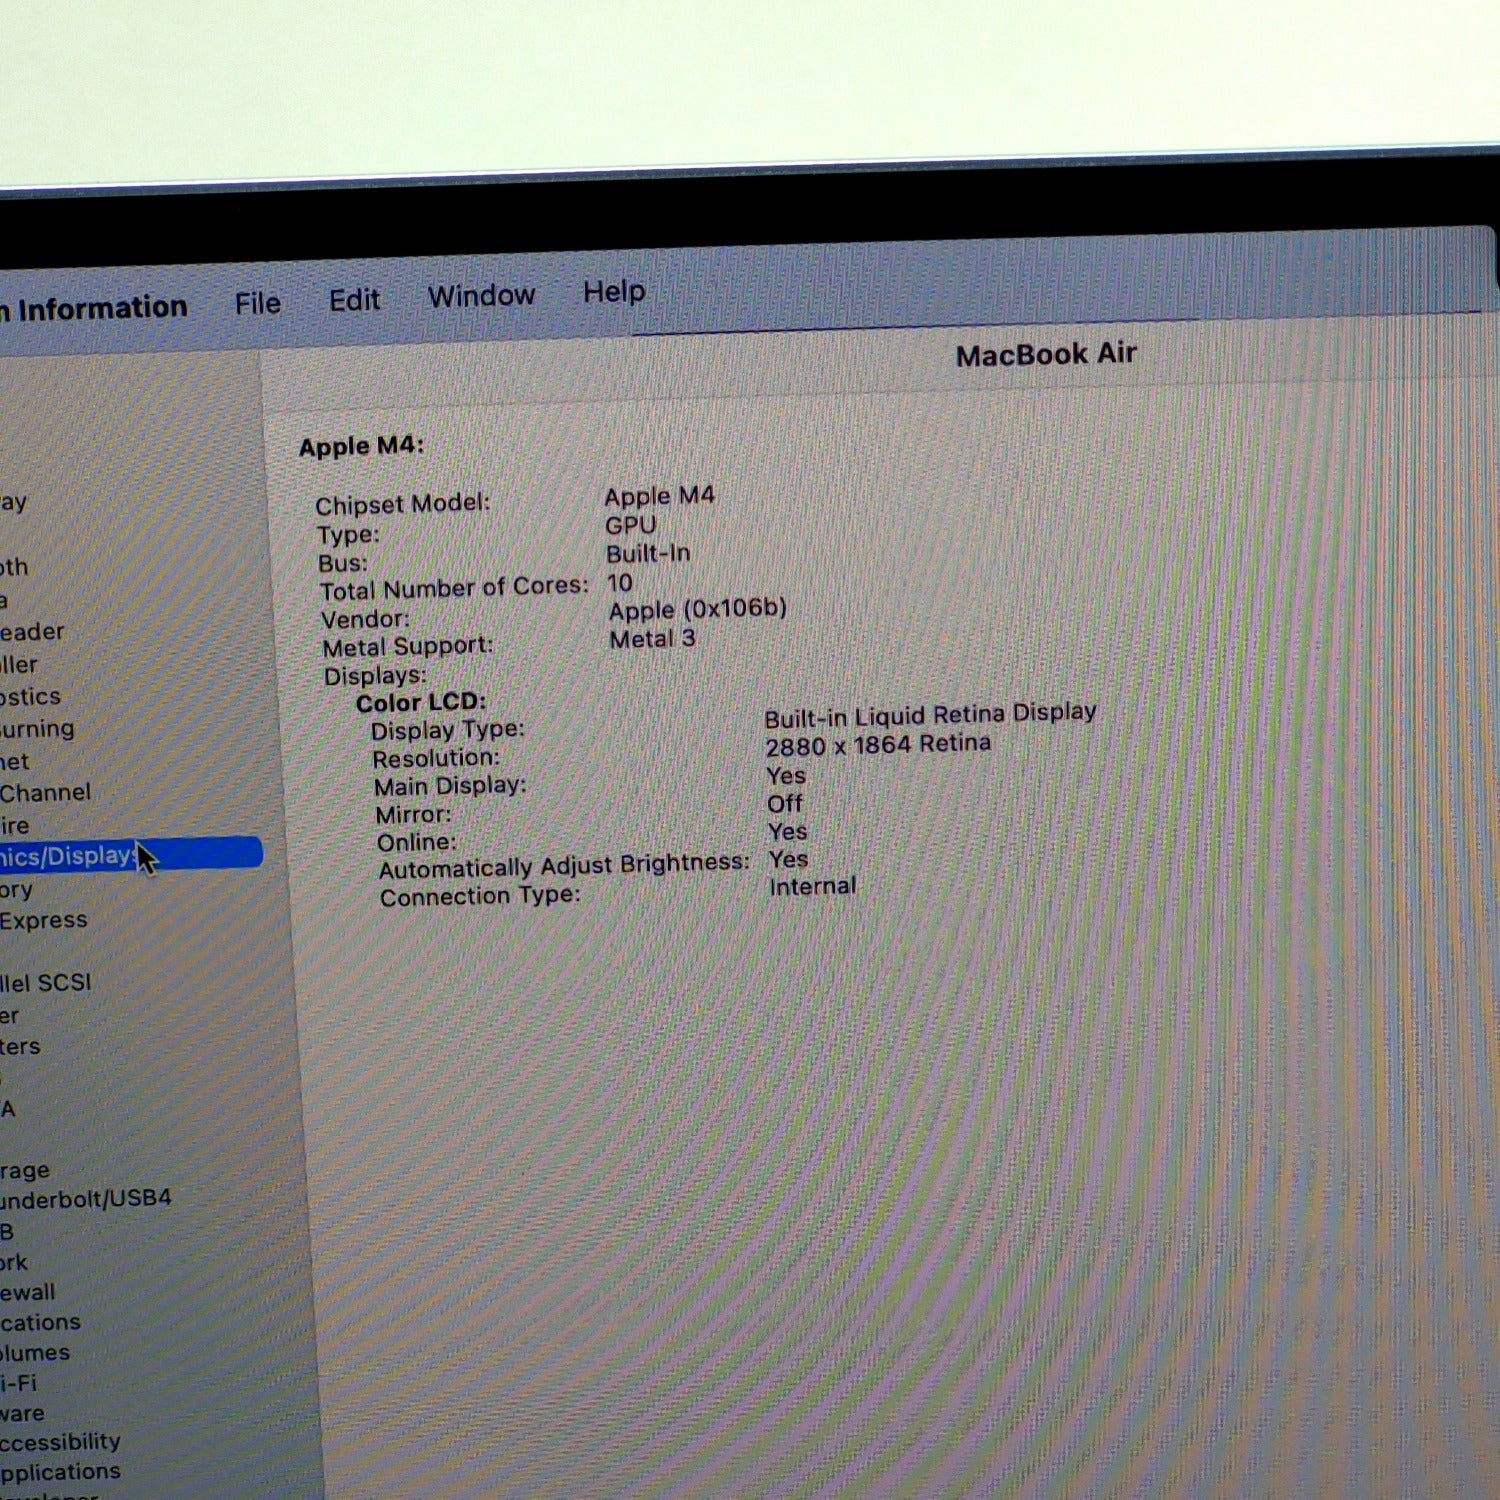Select Card Reader in the sidebar
The height and width of the screenshot is (1500, 1500).
pos(32,632)
